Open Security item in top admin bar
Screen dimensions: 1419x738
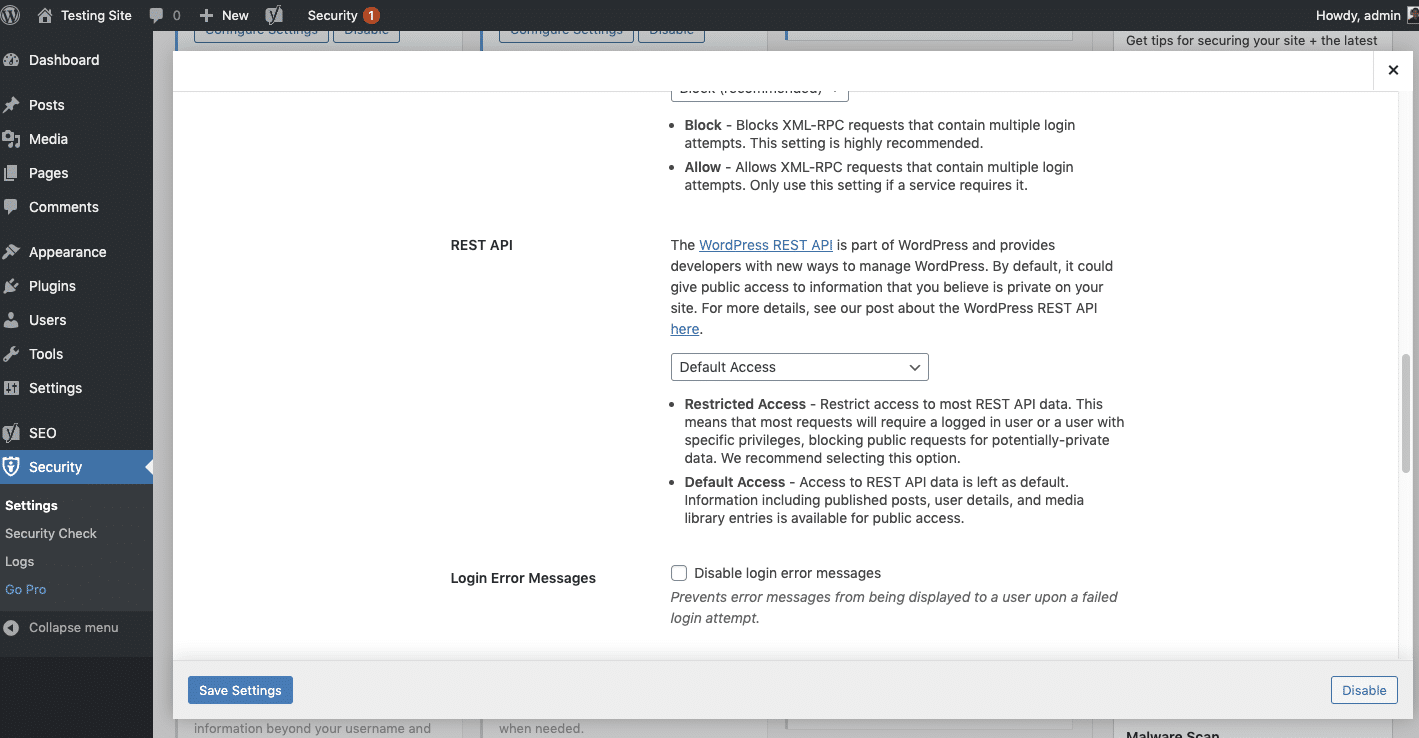click(x=343, y=16)
